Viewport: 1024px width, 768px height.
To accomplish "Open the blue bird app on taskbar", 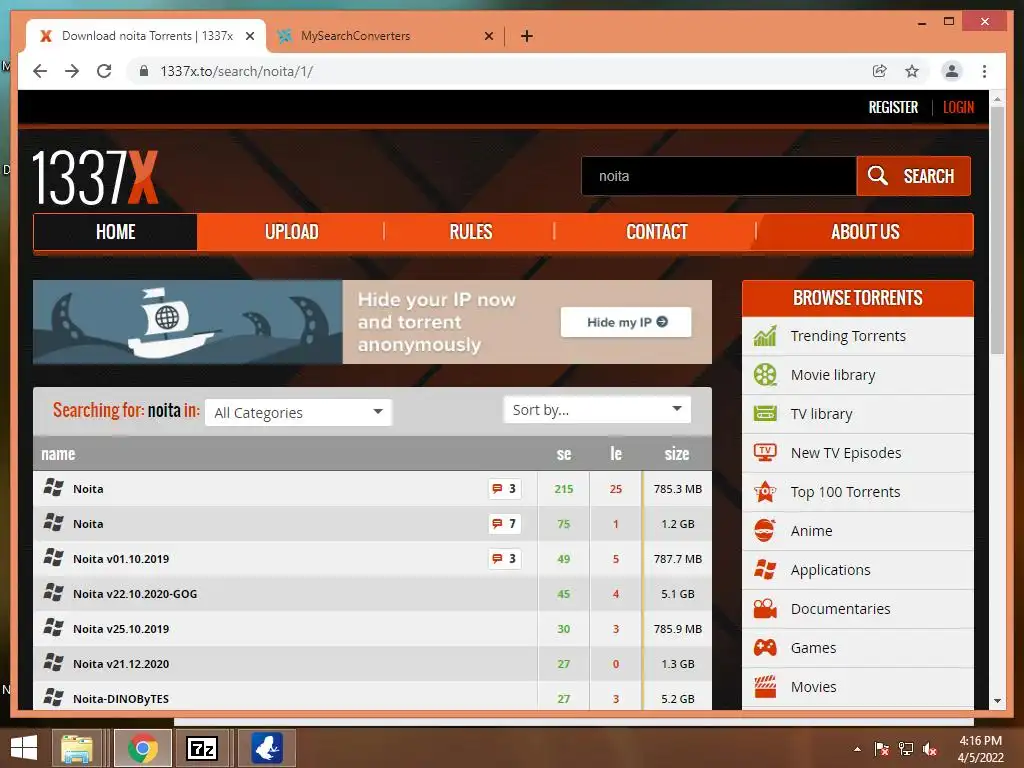I will [x=266, y=748].
